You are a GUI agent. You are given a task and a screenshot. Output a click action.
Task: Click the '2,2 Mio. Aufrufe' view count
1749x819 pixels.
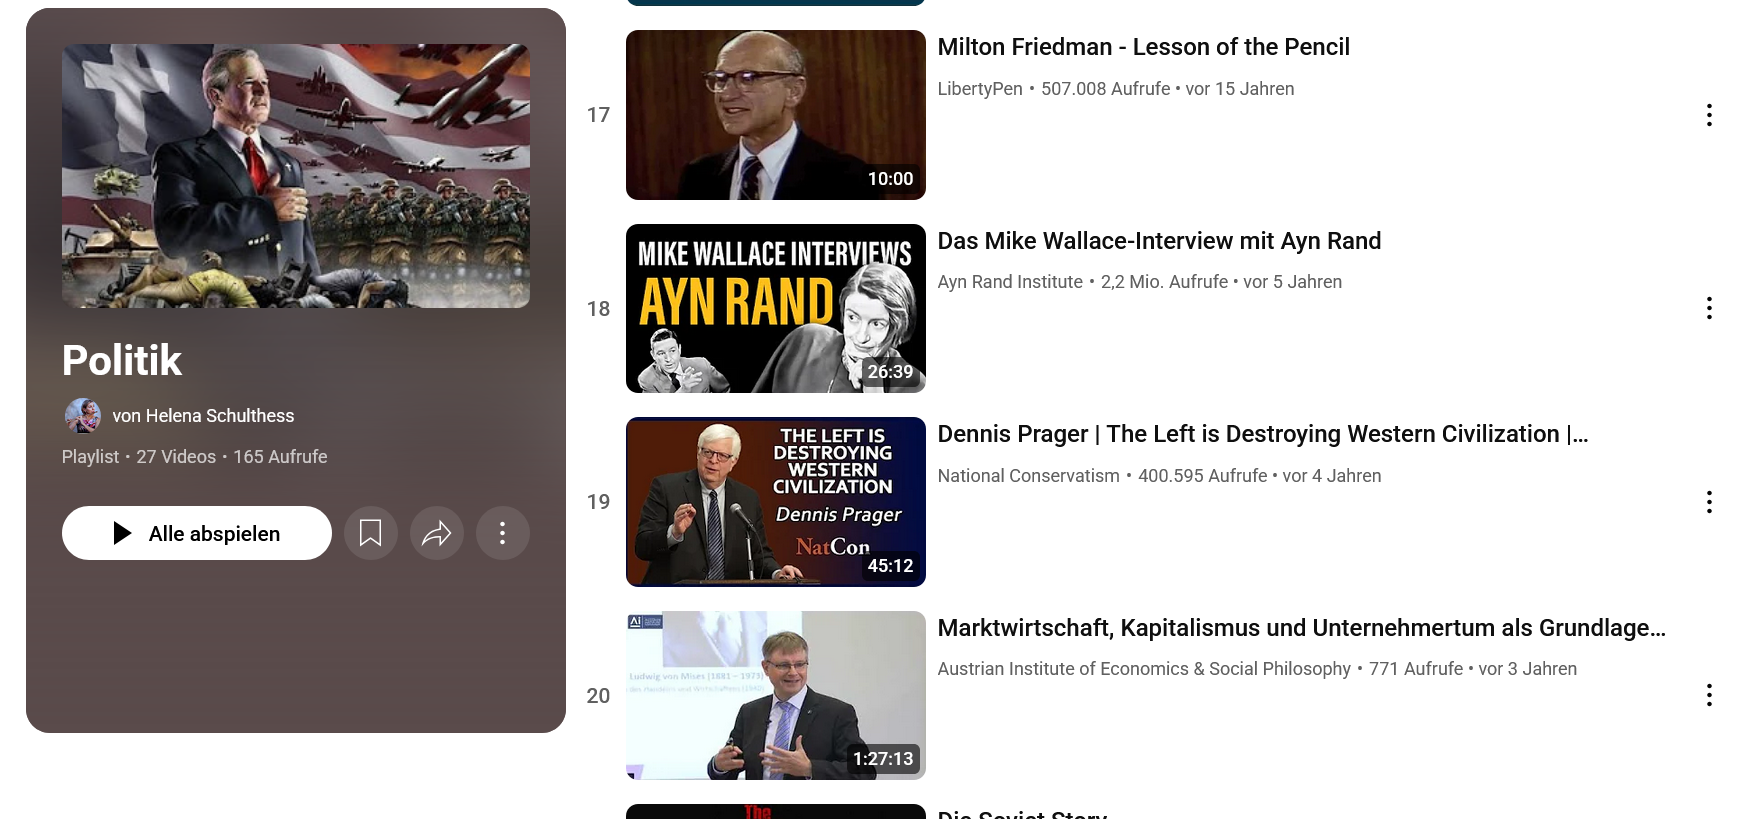pyautogui.click(x=1164, y=282)
